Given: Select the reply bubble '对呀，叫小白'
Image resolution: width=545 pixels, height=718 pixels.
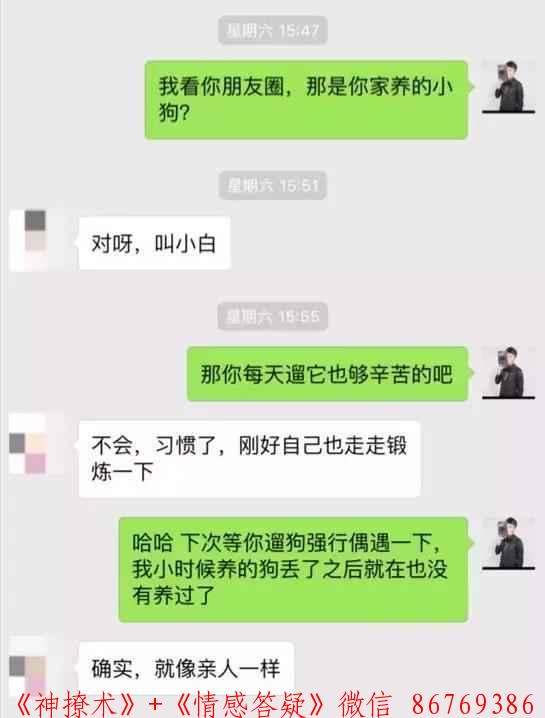Looking at the screenshot, I should [x=154, y=243].
